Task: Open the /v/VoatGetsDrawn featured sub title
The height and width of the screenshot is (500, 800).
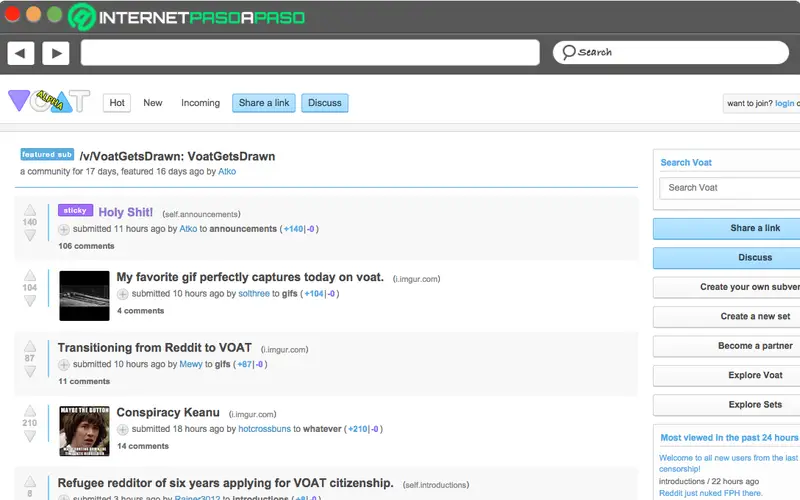Action: tap(177, 156)
